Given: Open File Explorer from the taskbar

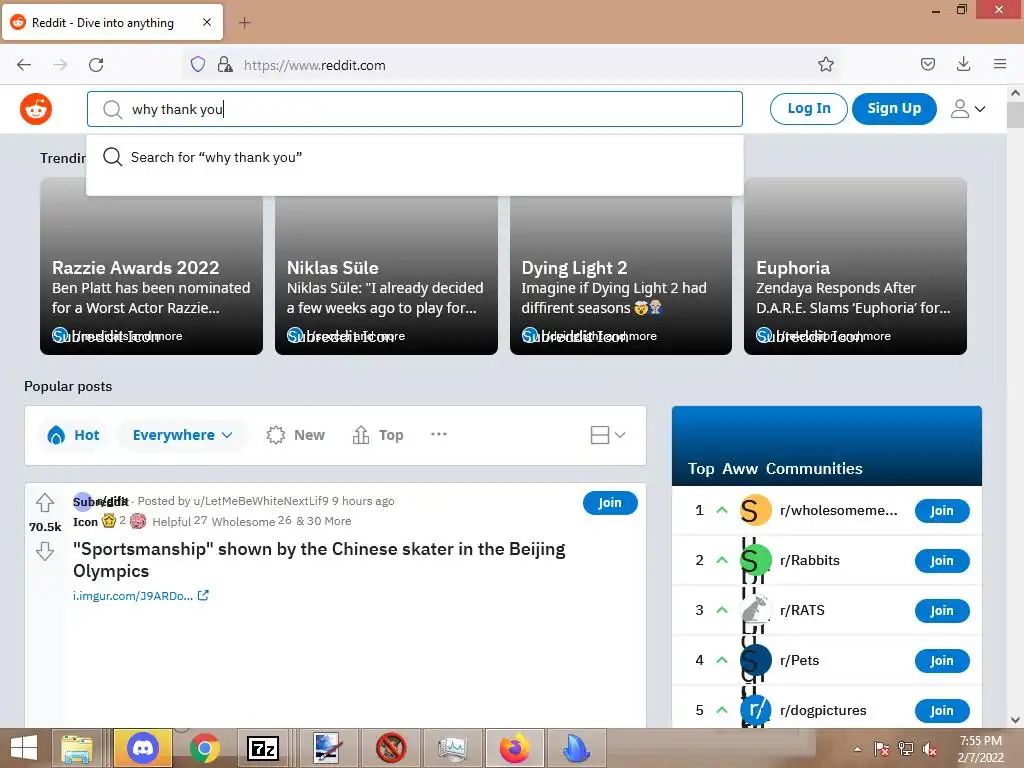Looking at the screenshot, I should tap(77, 748).
